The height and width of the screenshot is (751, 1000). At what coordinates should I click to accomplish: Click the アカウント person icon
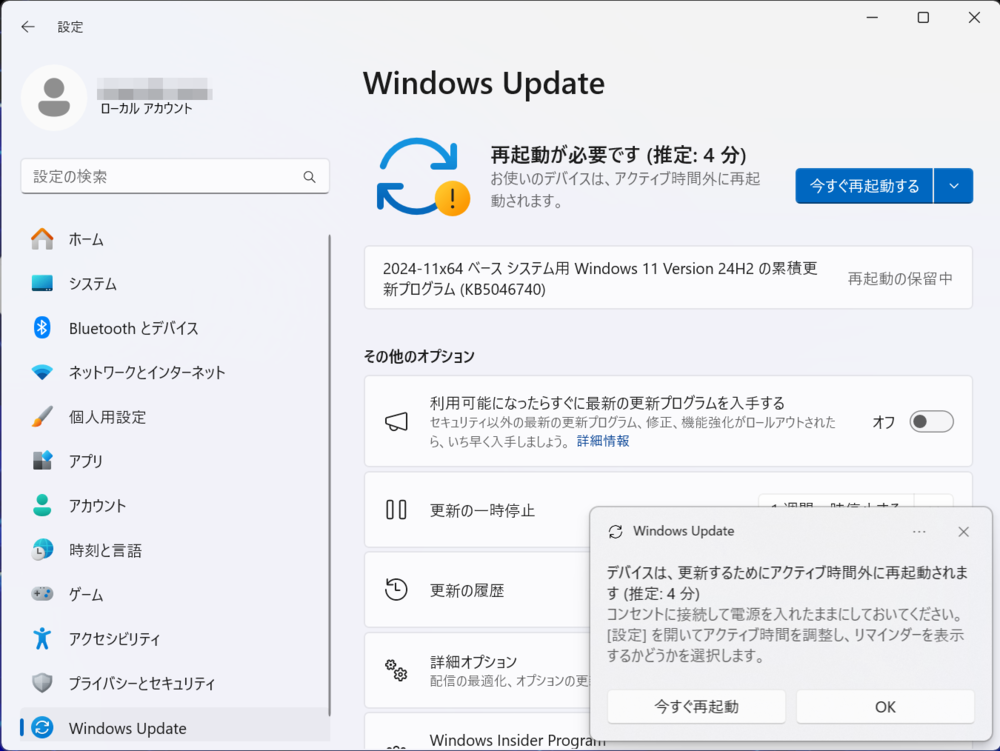(42, 505)
